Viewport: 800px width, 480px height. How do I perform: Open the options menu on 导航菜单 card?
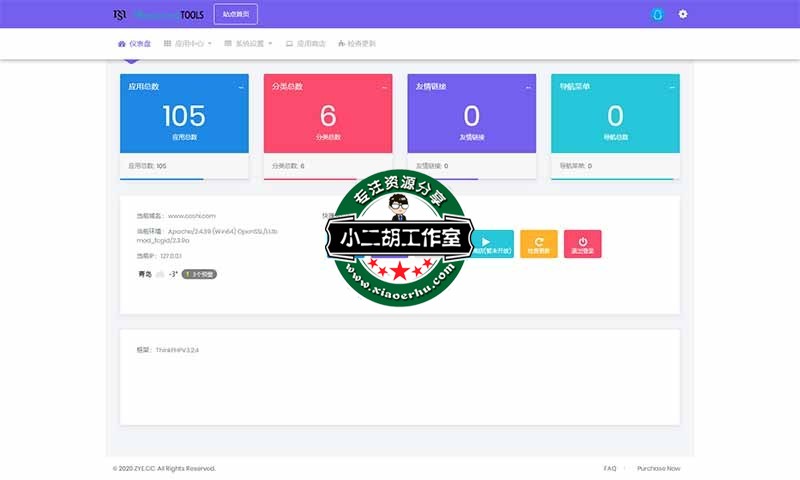tap(671, 88)
